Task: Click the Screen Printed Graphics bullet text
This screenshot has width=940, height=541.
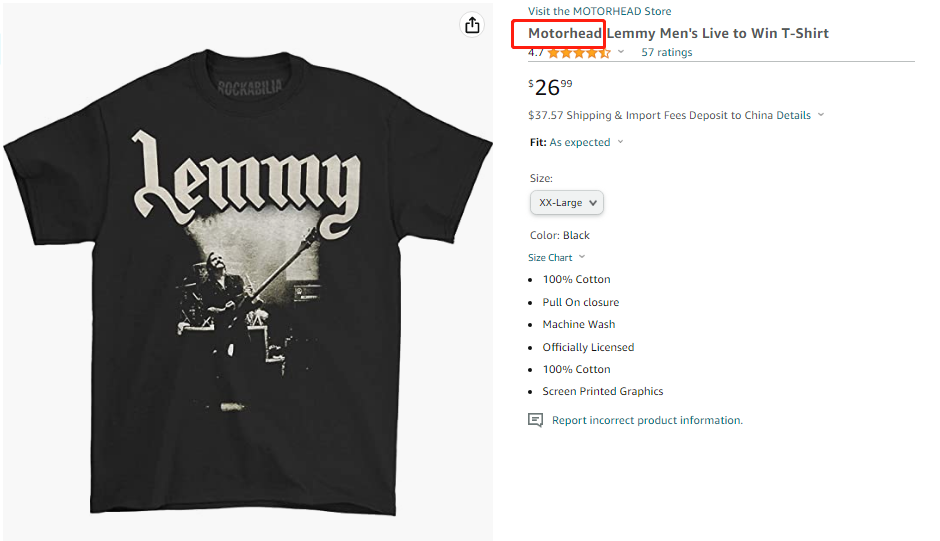Action: [602, 392]
